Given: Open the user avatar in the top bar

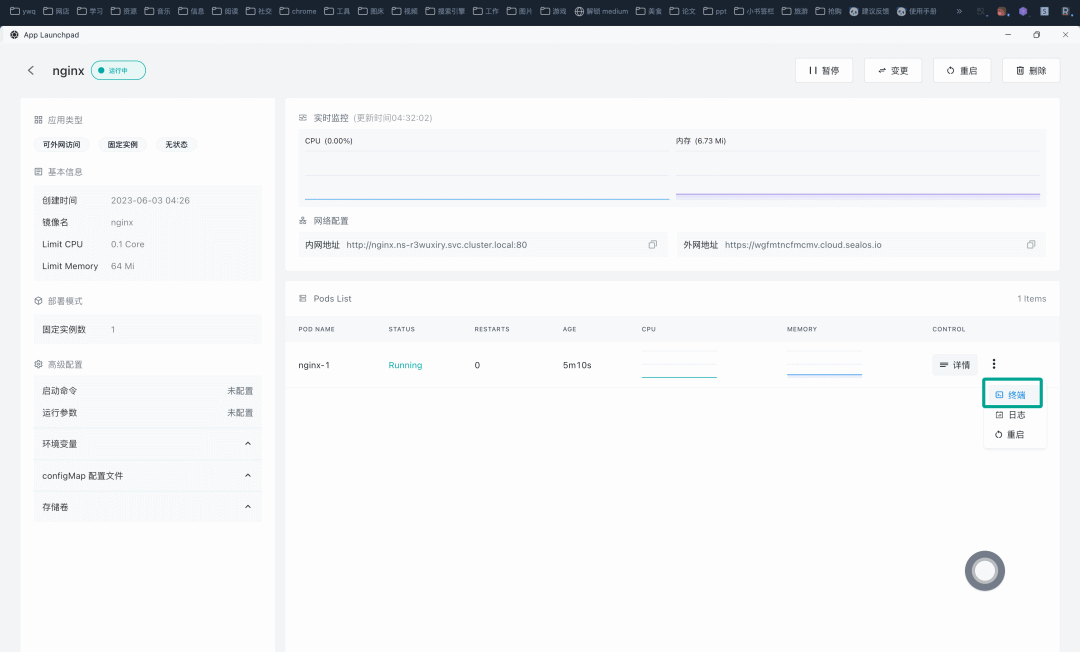Looking at the screenshot, I should pos(1002,11).
